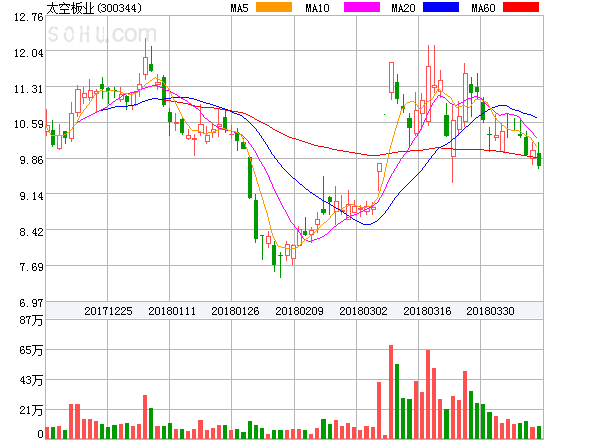Click the tallest red volume bar
This screenshot has height=440, width=600.
click(391, 392)
